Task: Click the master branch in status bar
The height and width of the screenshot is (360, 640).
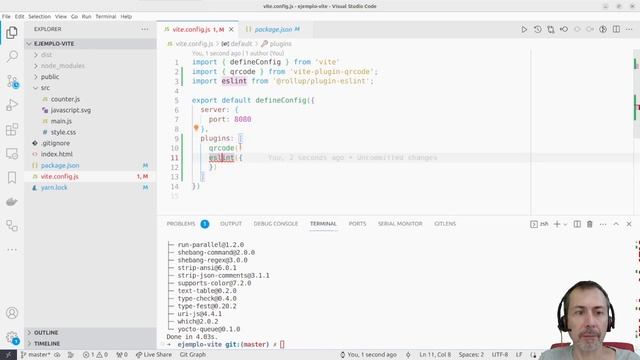Action: (x=35, y=355)
